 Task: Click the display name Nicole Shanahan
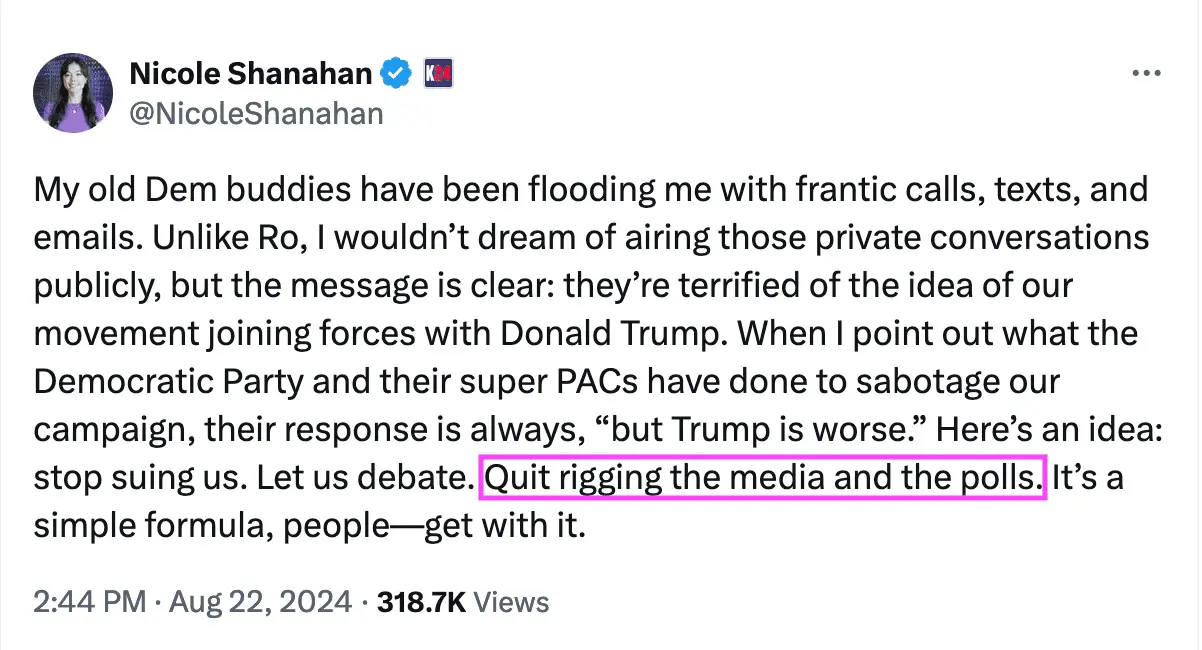pyautogui.click(x=252, y=73)
